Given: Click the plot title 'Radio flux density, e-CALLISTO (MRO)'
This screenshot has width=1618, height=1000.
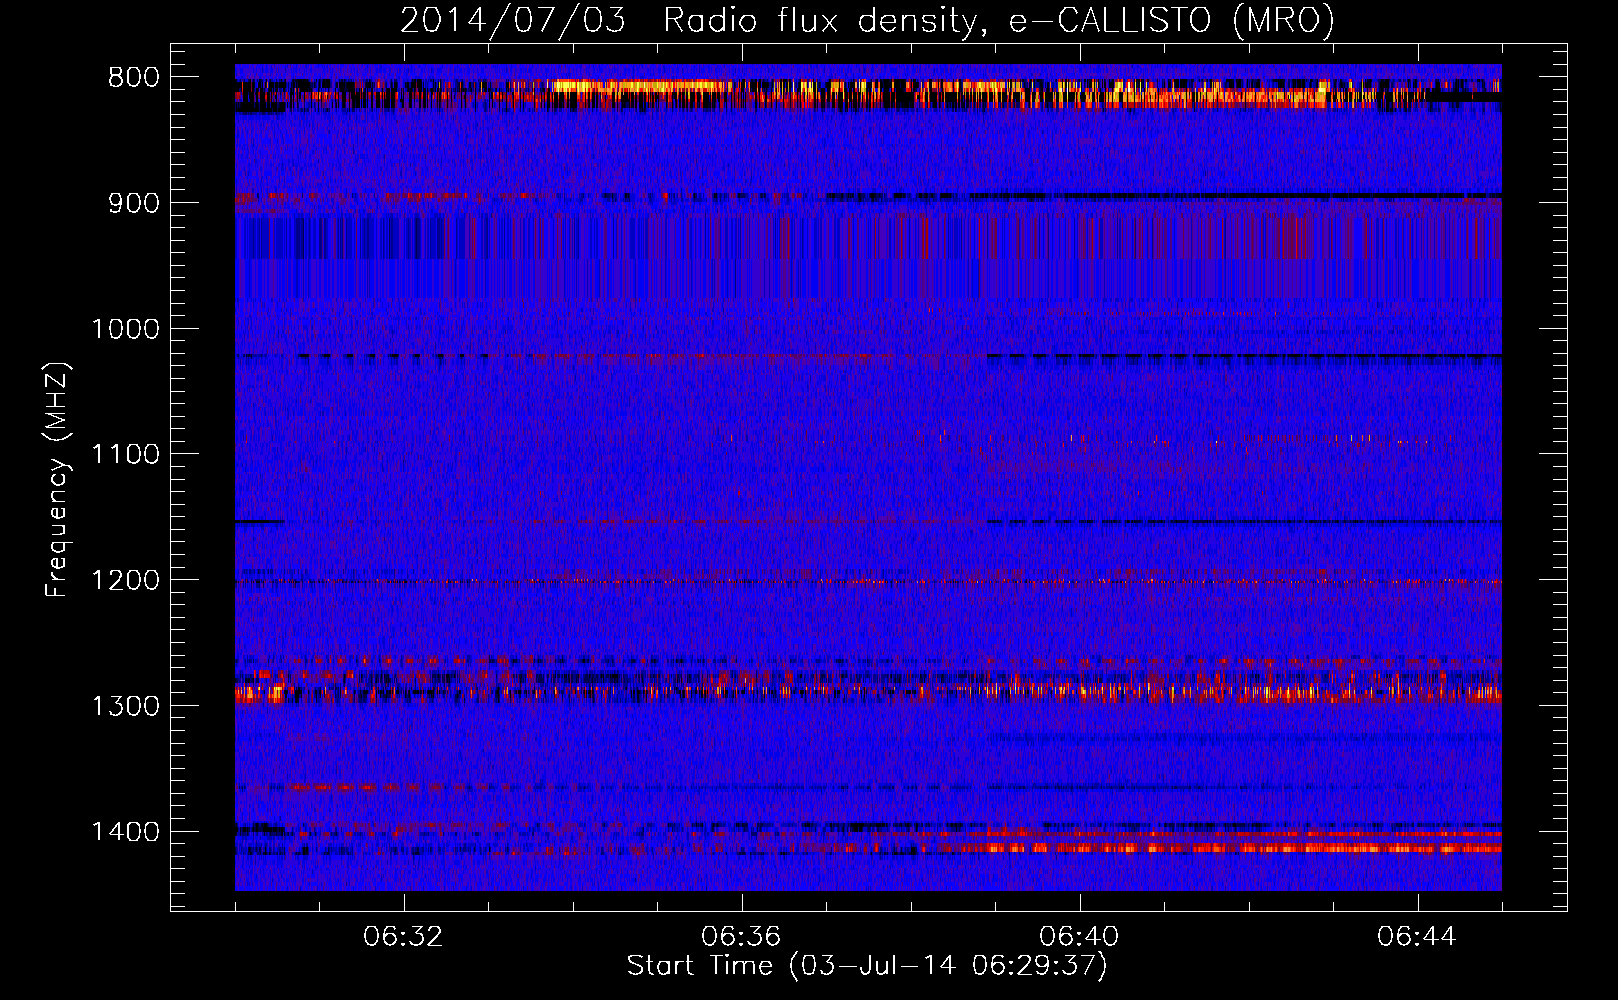Looking at the screenshot, I should click(999, 20).
